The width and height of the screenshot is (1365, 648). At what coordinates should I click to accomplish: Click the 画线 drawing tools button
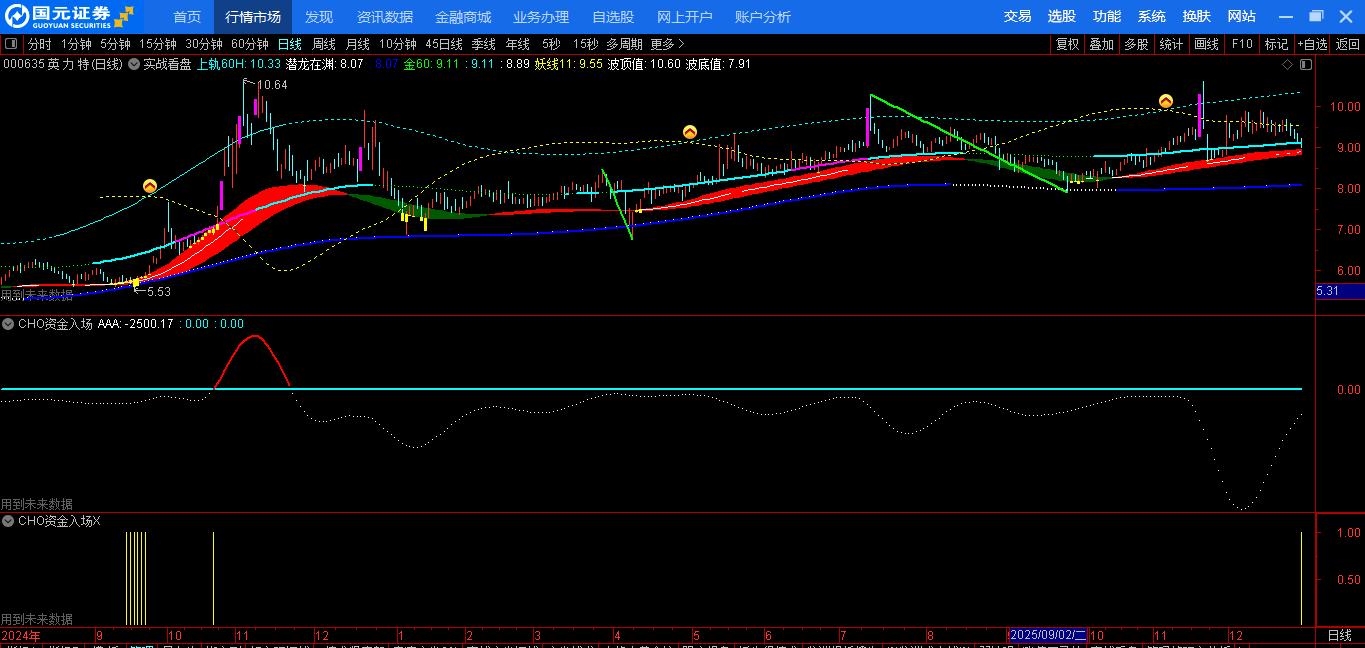pos(1207,44)
